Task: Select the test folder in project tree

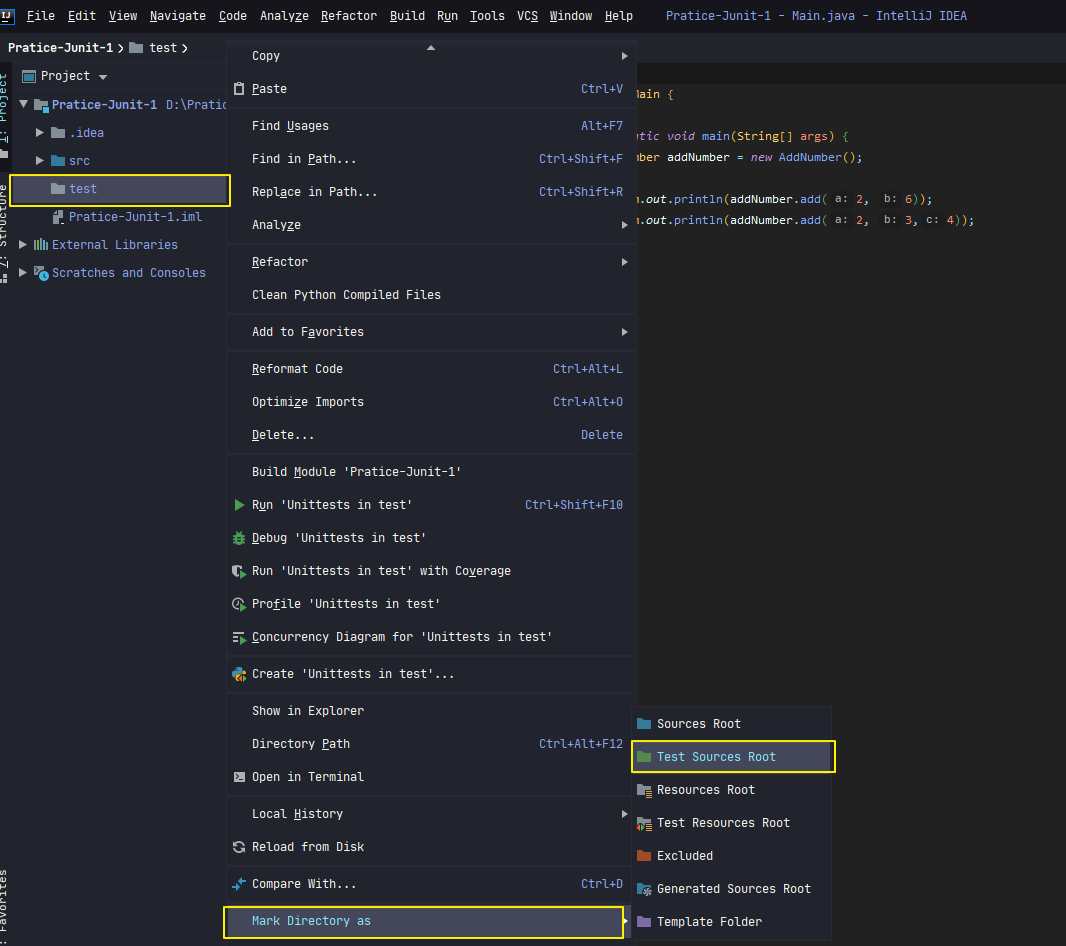Action: point(120,190)
